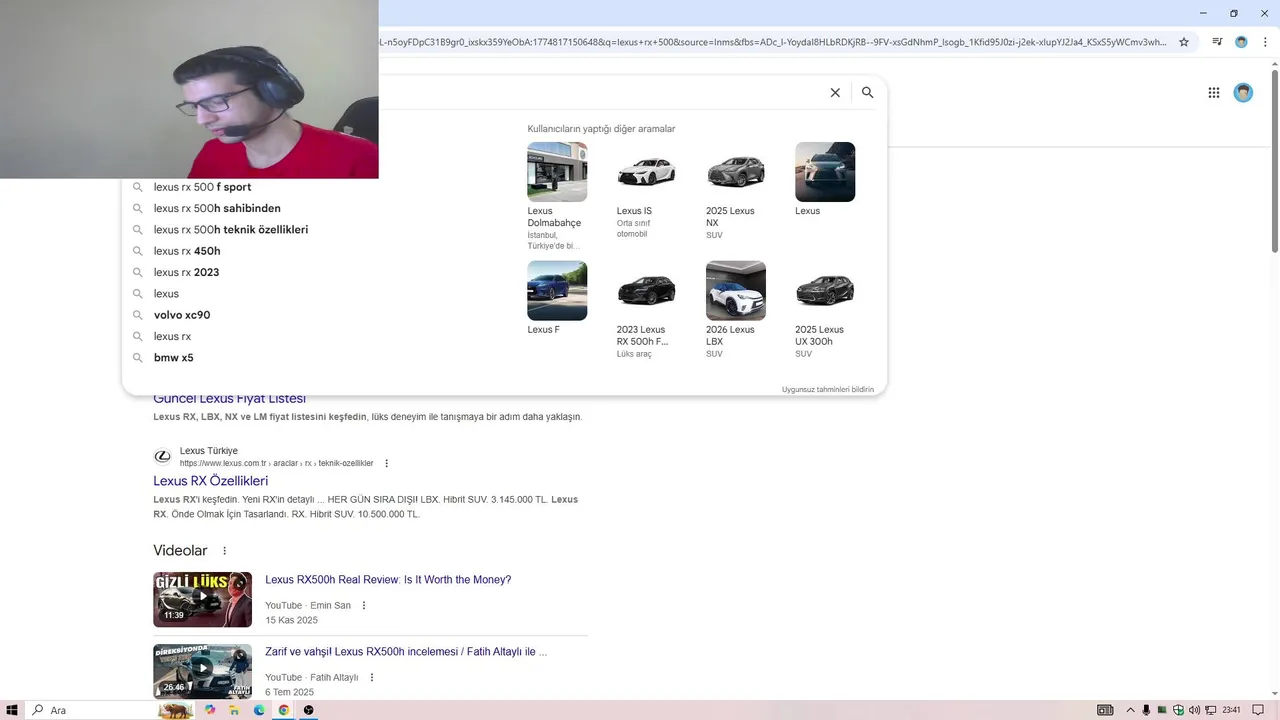The width and height of the screenshot is (1280, 720).
Task: Click the Chrome address bar URL
Action: point(773,42)
